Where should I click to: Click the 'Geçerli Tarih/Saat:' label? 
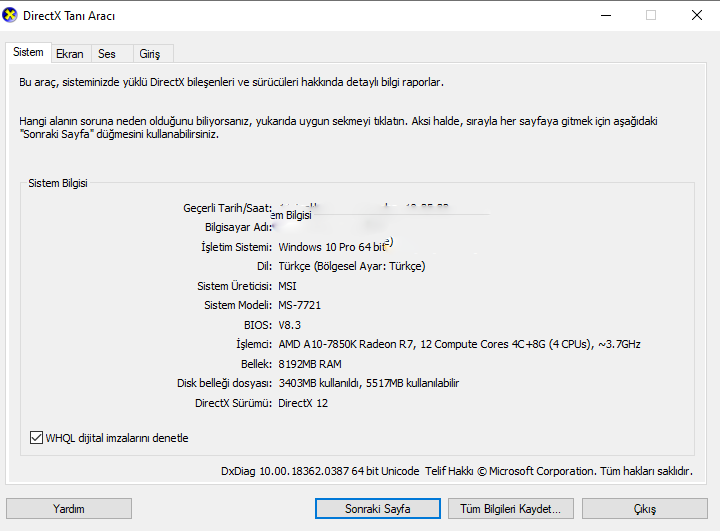tap(227, 209)
